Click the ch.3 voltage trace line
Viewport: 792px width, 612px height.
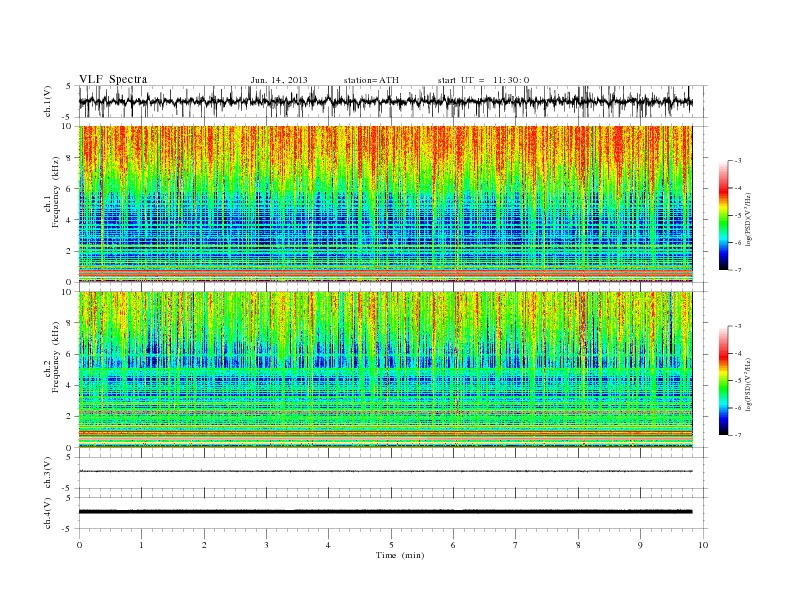tap(385, 471)
